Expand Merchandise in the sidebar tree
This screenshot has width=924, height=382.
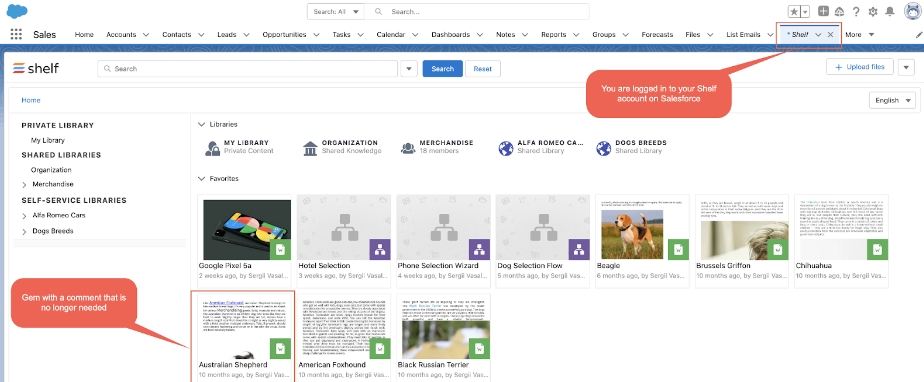(24, 185)
